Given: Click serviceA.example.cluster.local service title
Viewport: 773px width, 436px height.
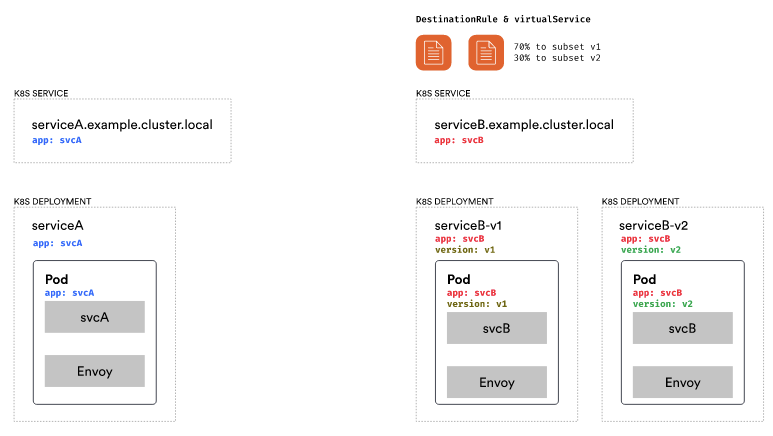Looking at the screenshot, I should coord(122,125).
